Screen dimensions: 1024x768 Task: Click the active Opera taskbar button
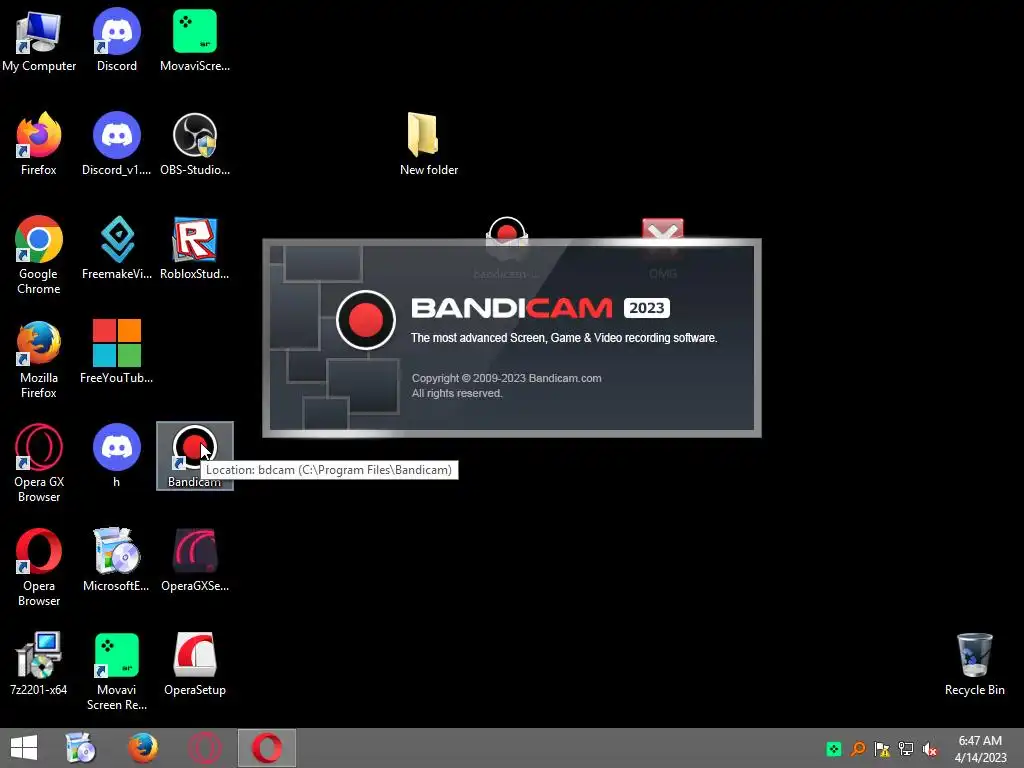pos(266,748)
